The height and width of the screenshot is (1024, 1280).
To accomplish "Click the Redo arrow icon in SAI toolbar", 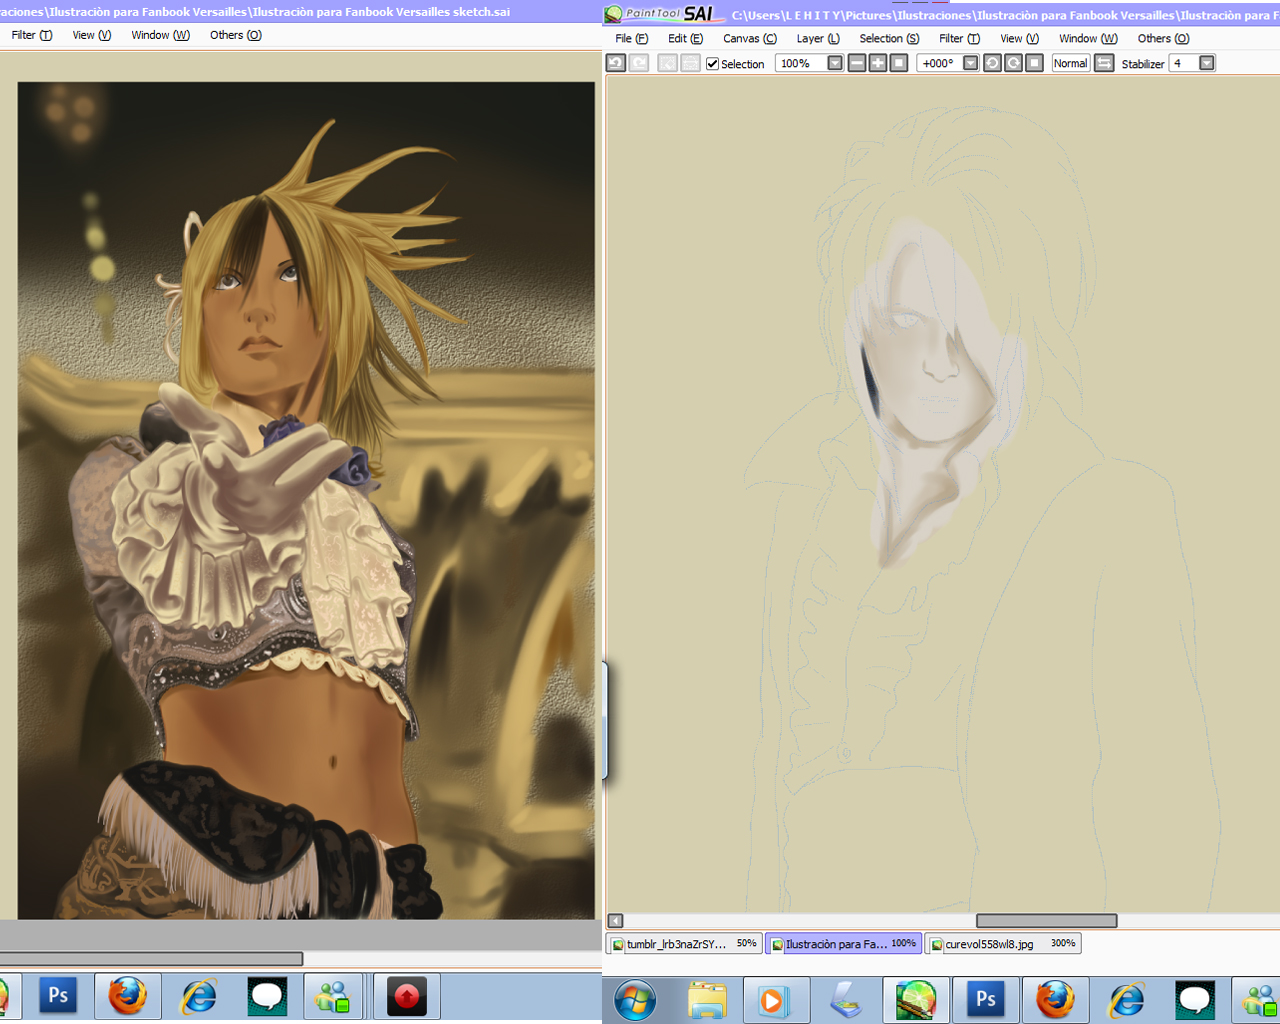I will click(x=639, y=63).
